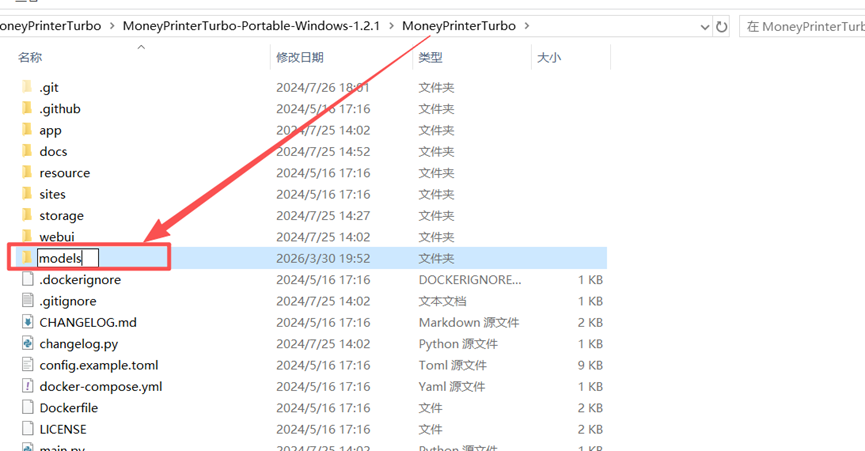
Task: Select the webui folder icon
Action: point(27,237)
